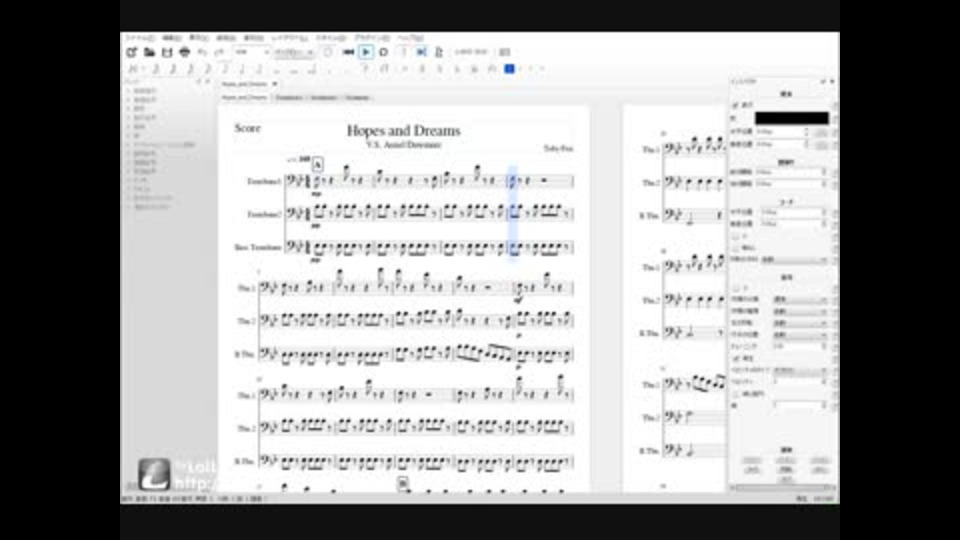Open the note head type dropdown
The width and height of the screenshot is (960, 540).
click(801, 312)
